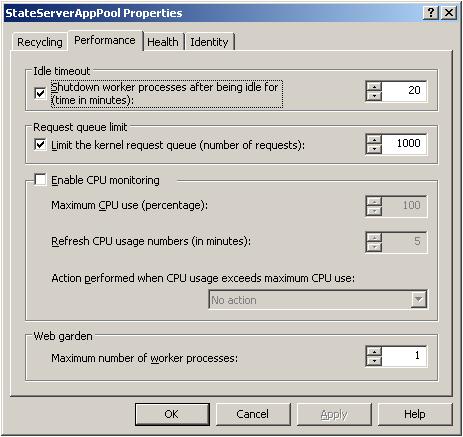Click the idle timeout value field showing 20
The height and width of the screenshot is (437, 463).
404,91
